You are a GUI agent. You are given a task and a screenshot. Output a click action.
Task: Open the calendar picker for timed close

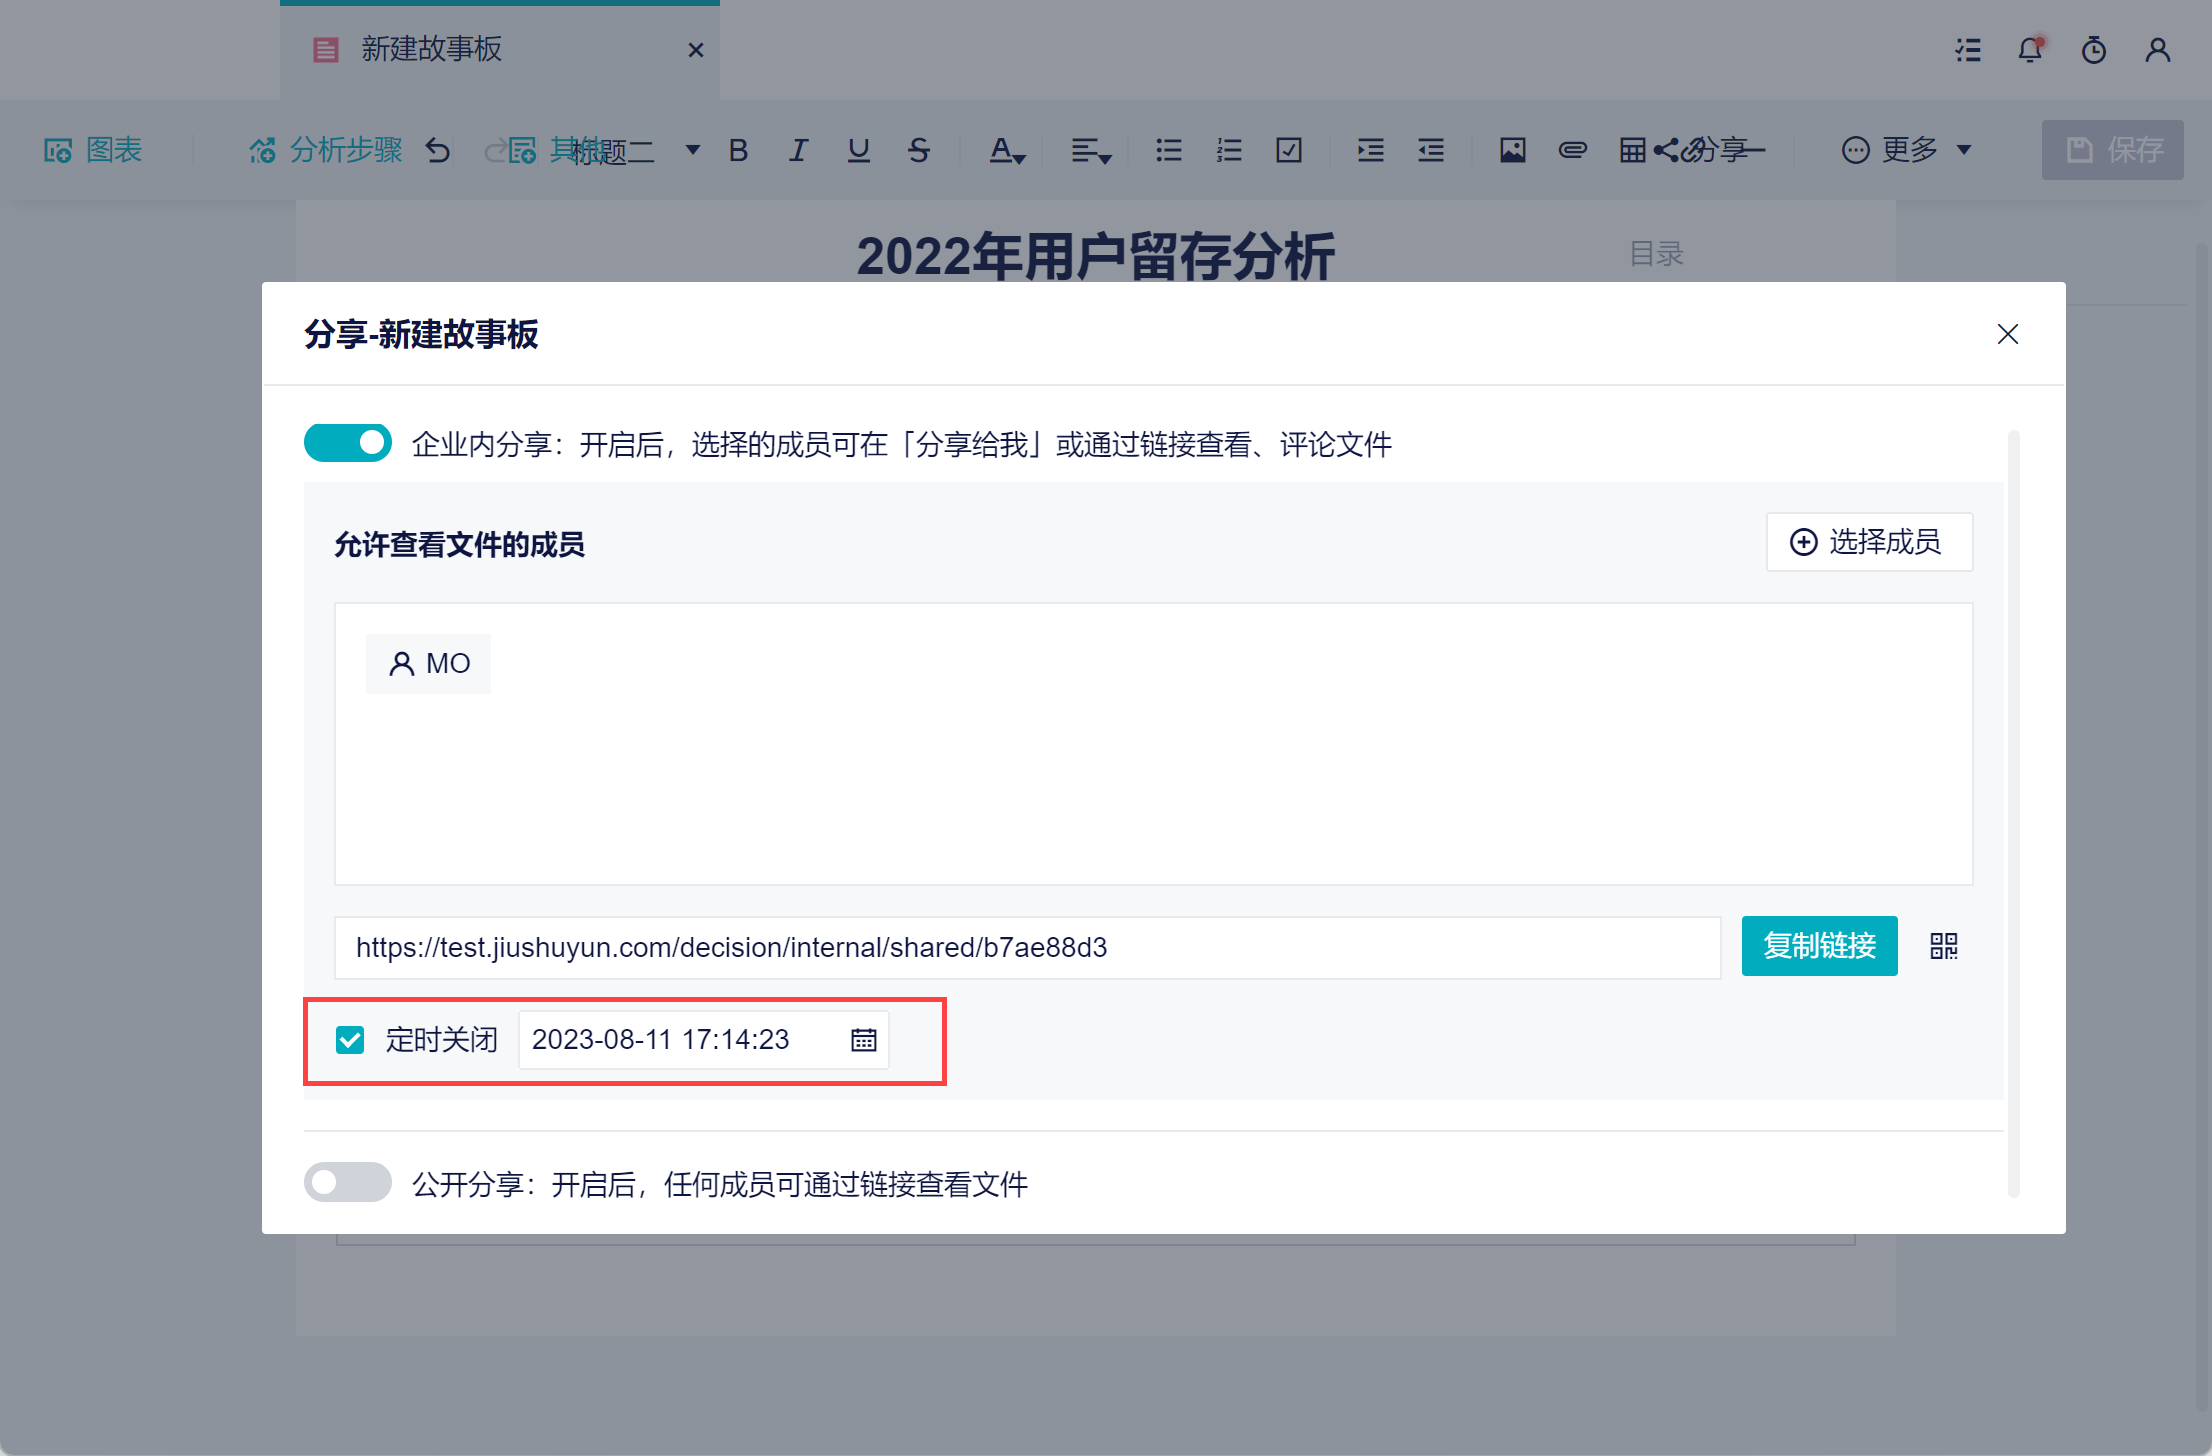pos(863,1040)
